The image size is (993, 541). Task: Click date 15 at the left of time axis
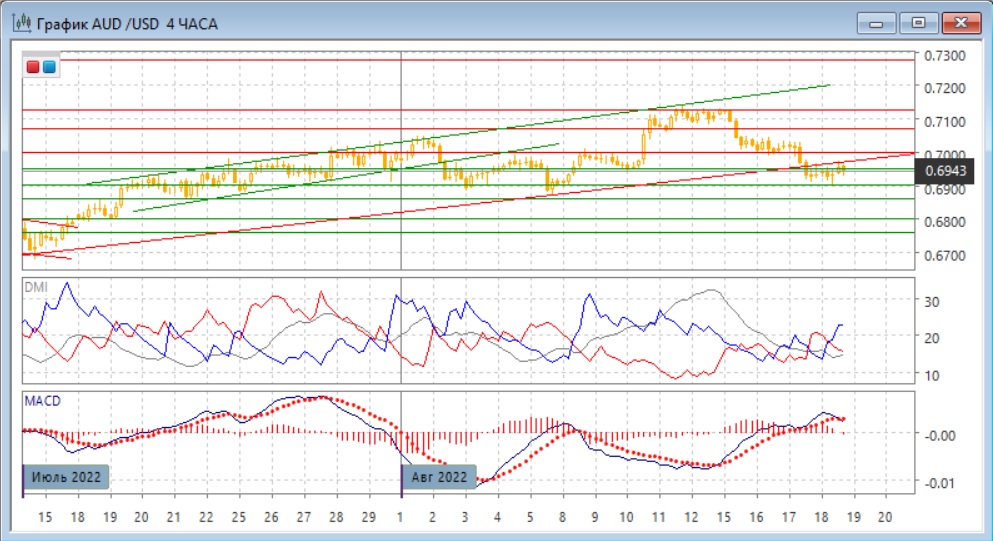46,518
